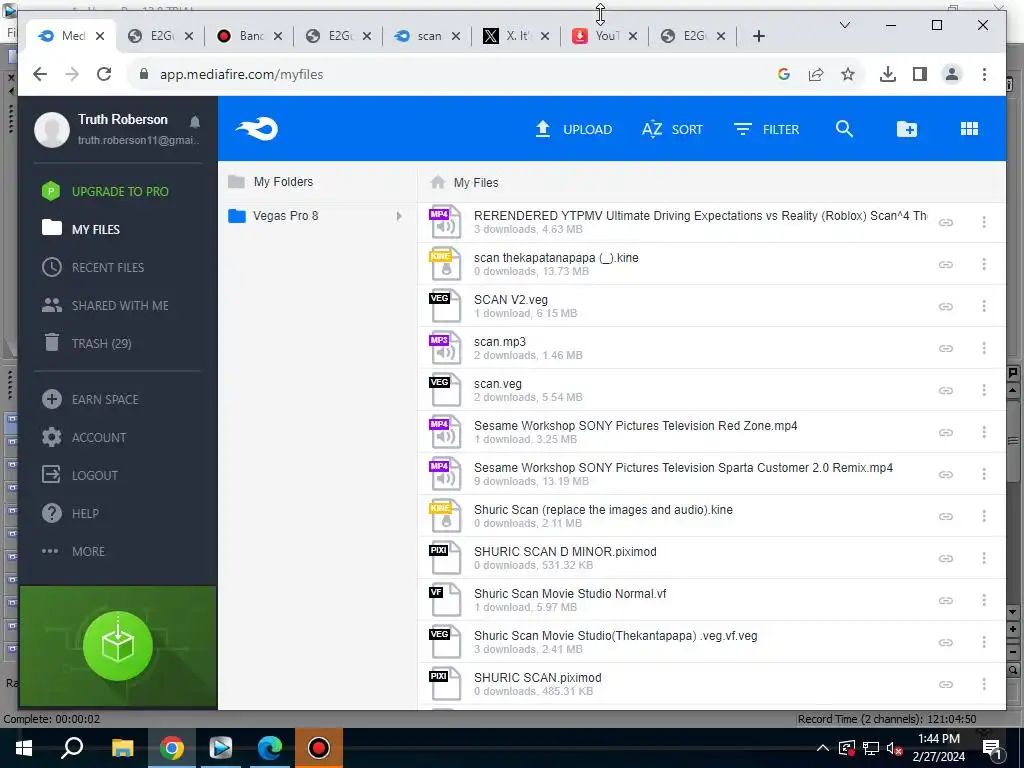Bookmark this page with the star icon
The width and height of the screenshot is (1024, 768).
point(848,74)
